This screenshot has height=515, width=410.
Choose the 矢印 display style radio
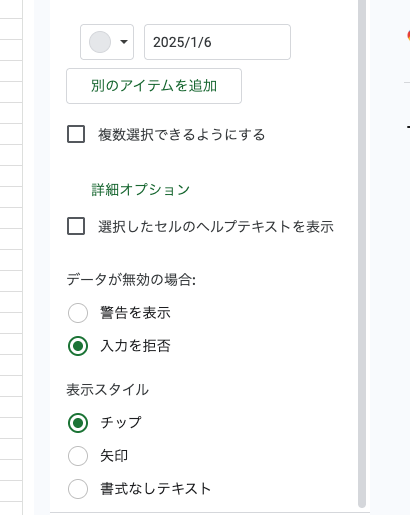point(78,456)
